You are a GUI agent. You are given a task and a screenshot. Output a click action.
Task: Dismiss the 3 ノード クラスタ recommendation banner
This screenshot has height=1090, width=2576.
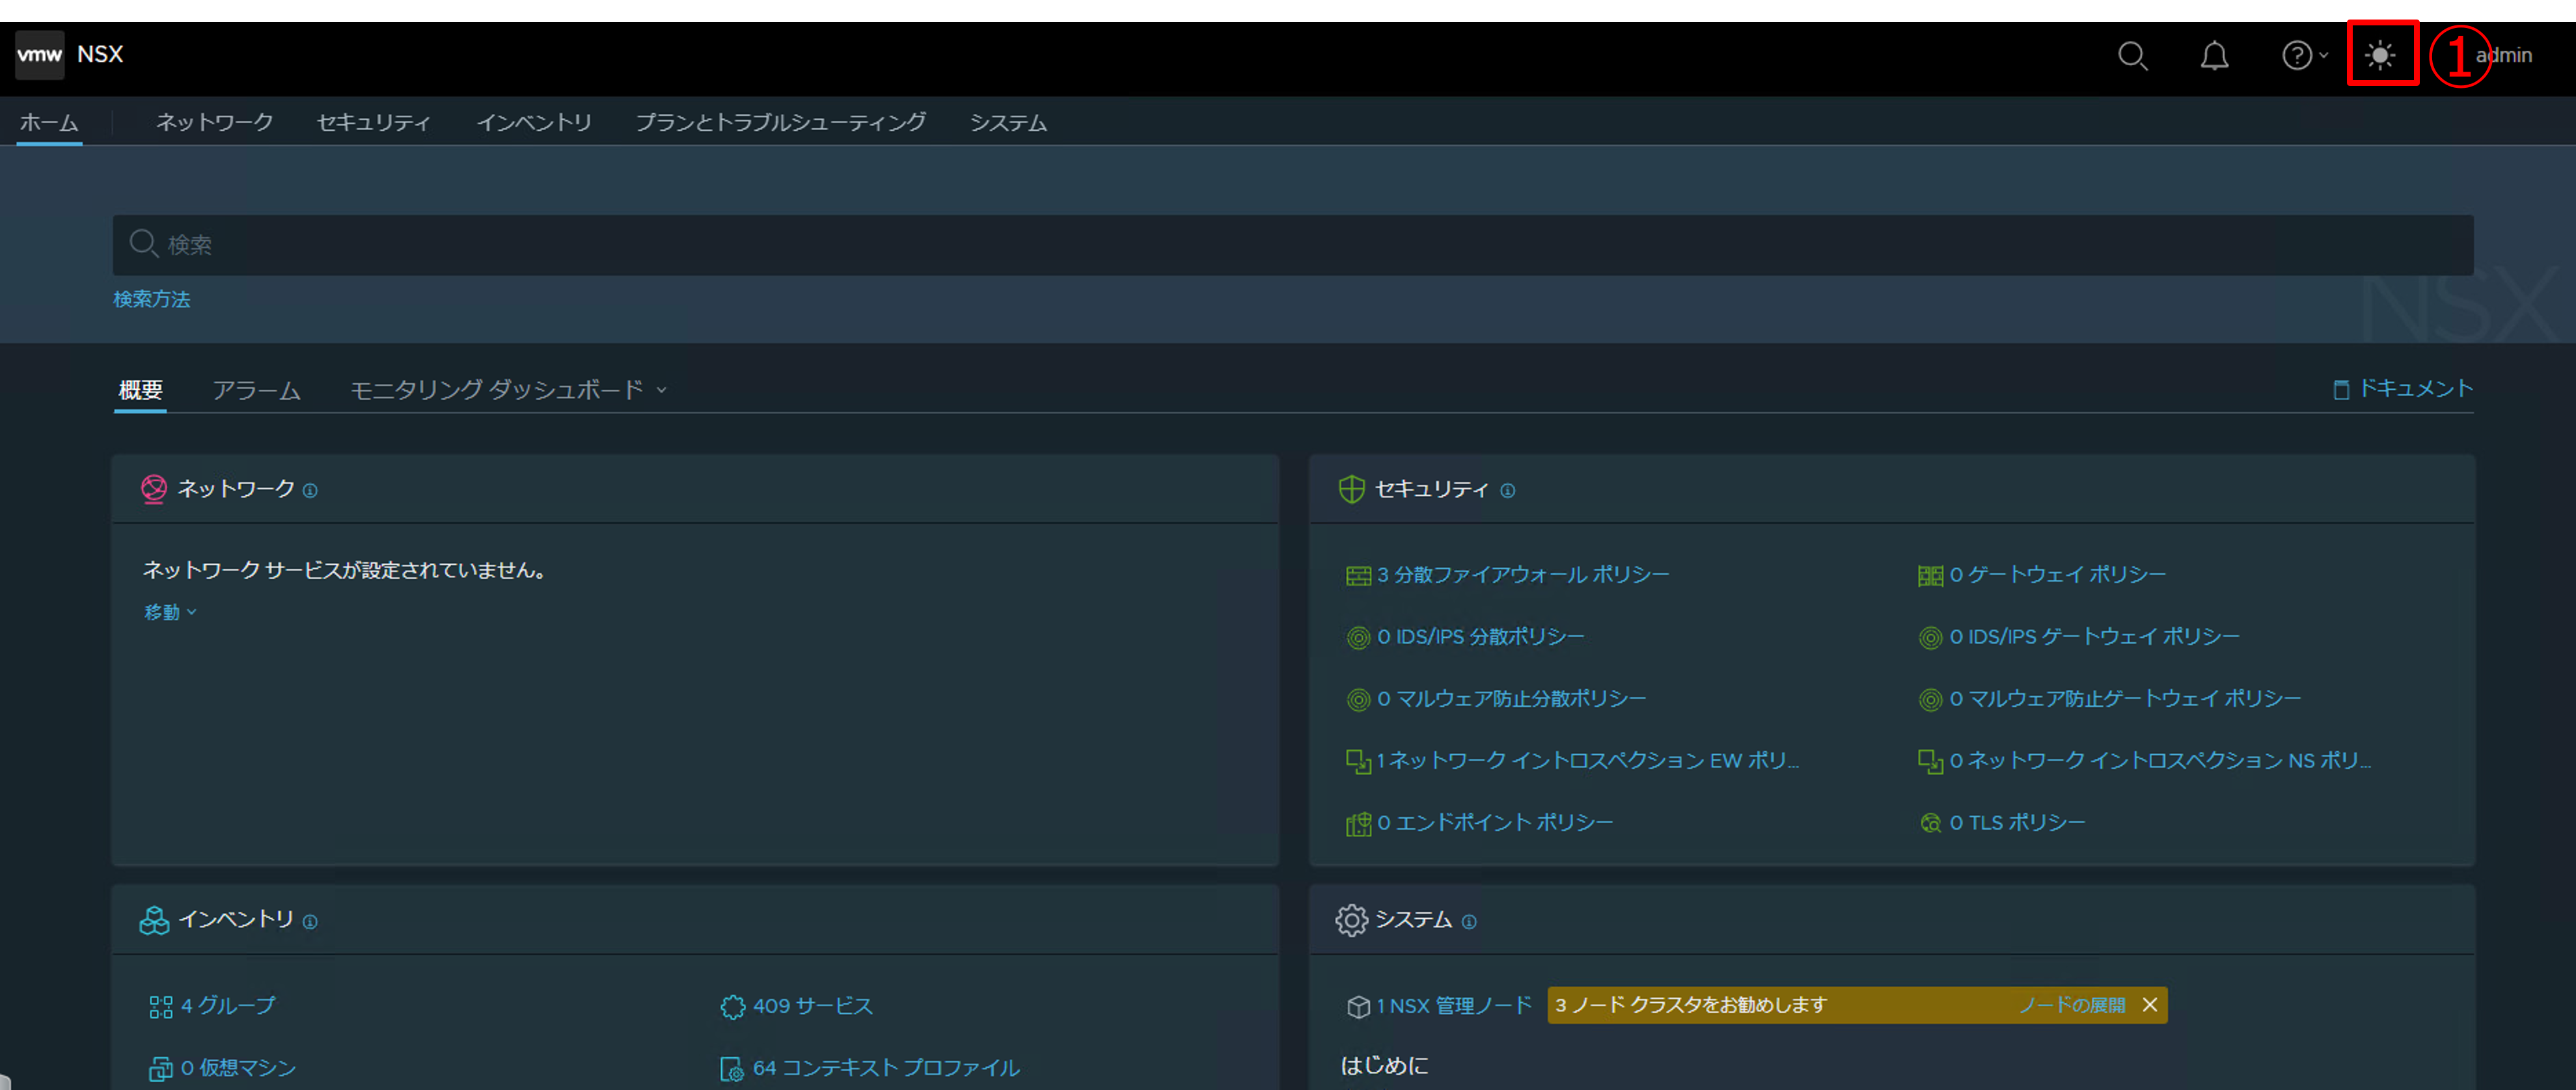[2150, 1004]
